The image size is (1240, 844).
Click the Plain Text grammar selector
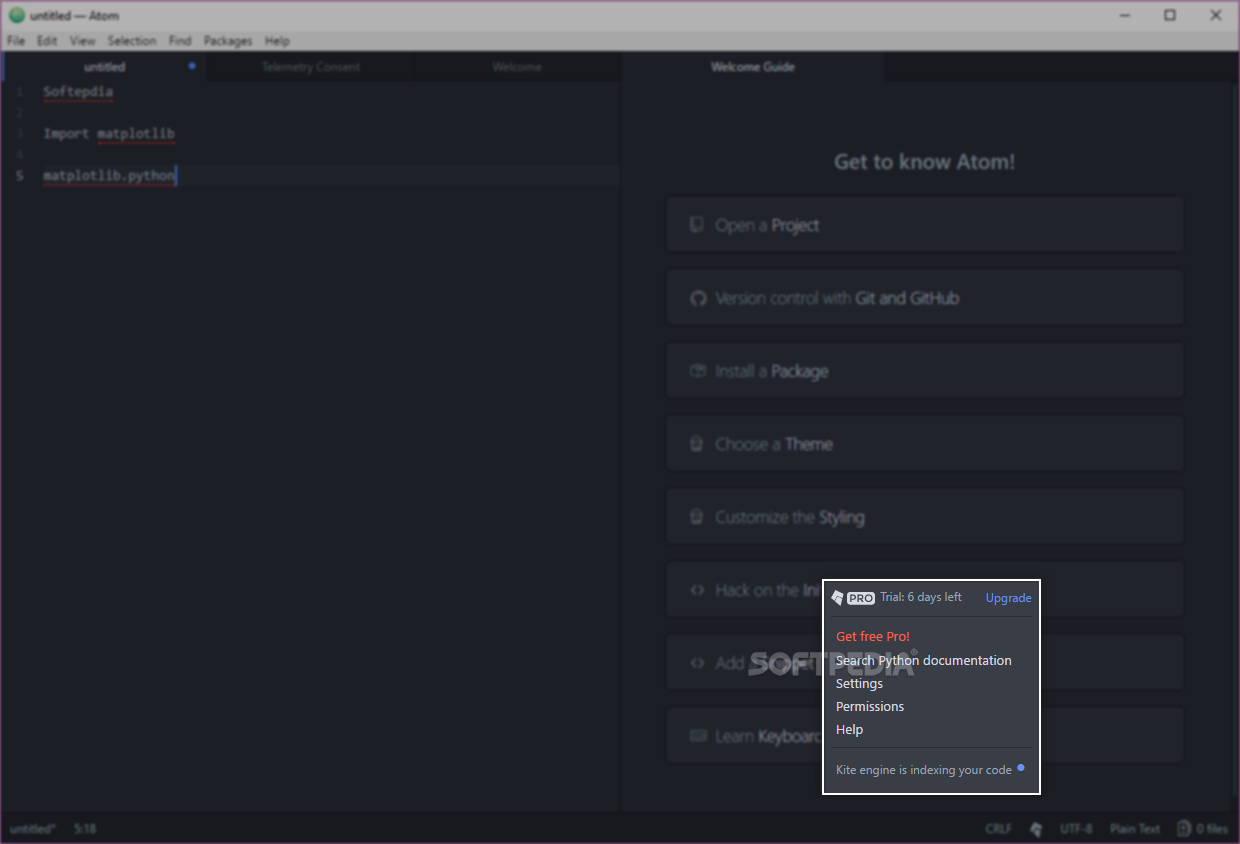(1135, 829)
